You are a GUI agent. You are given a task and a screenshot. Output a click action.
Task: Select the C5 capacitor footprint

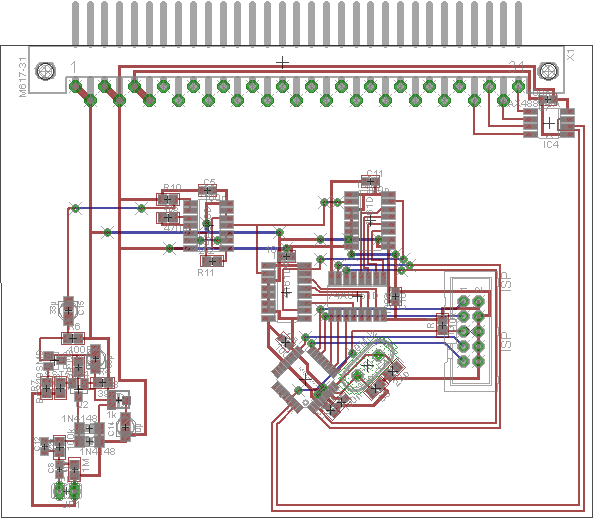coord(207,190)
